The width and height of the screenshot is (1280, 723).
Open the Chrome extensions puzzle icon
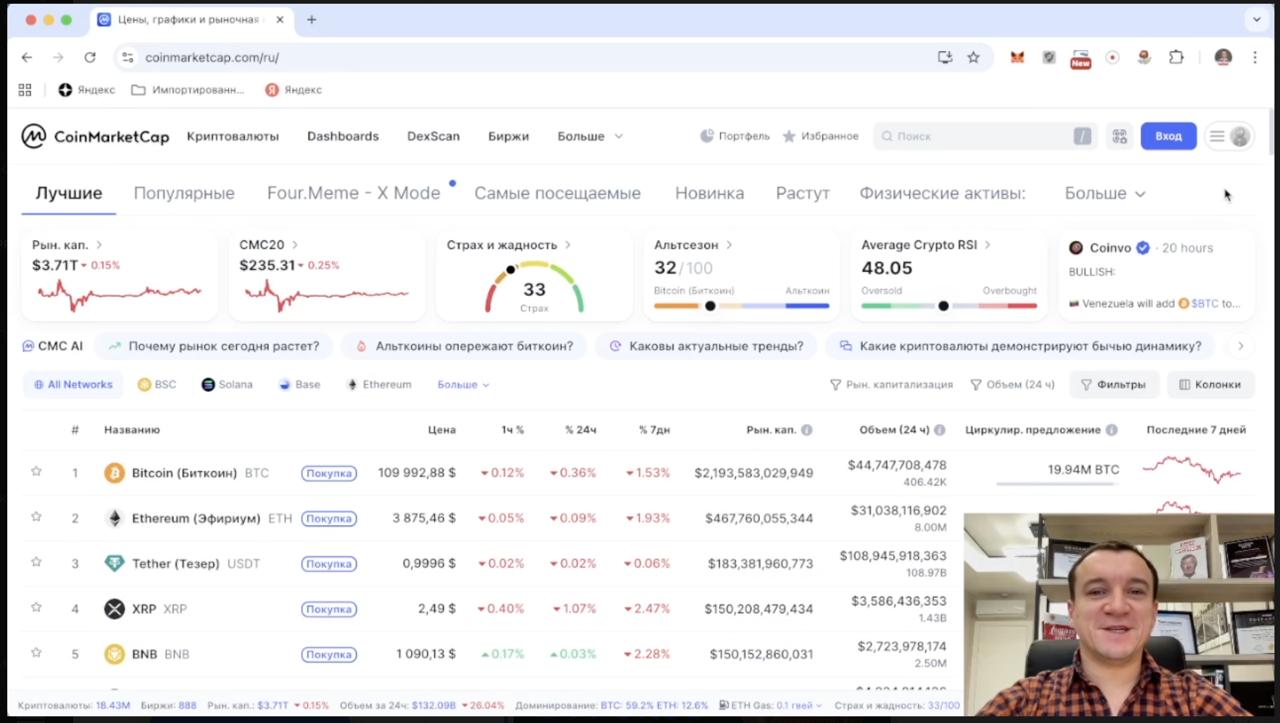point(1176,57)
